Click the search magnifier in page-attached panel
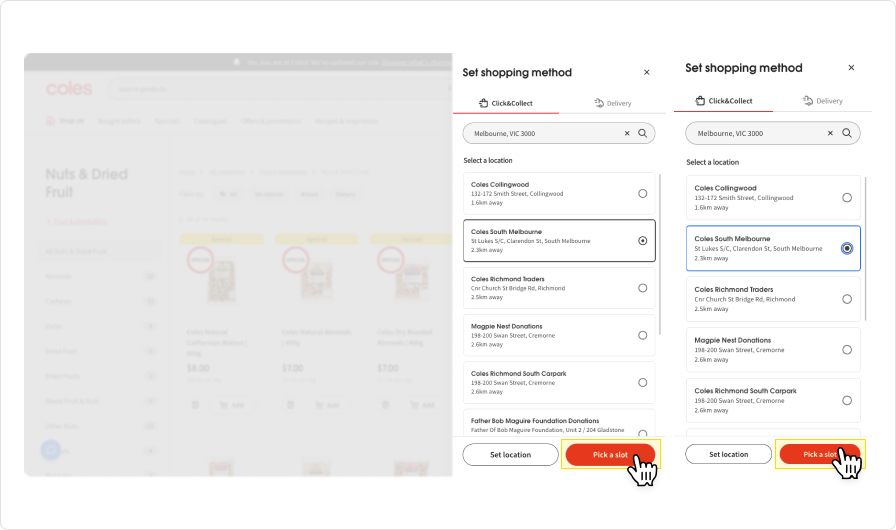Image resolution: width=896 pixels, height=530 pixels. pyautogui.click(x=643, y=133)
